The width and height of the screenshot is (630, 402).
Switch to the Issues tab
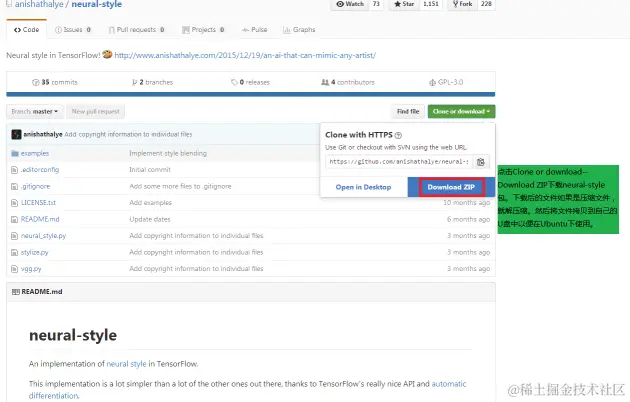pyautogui.click(x=73, y=30)
